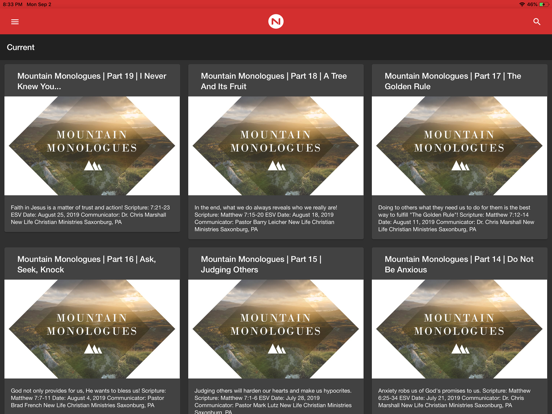
Task: Tap description 'In the end, what we do always reveals'
Action: (266, 218)
